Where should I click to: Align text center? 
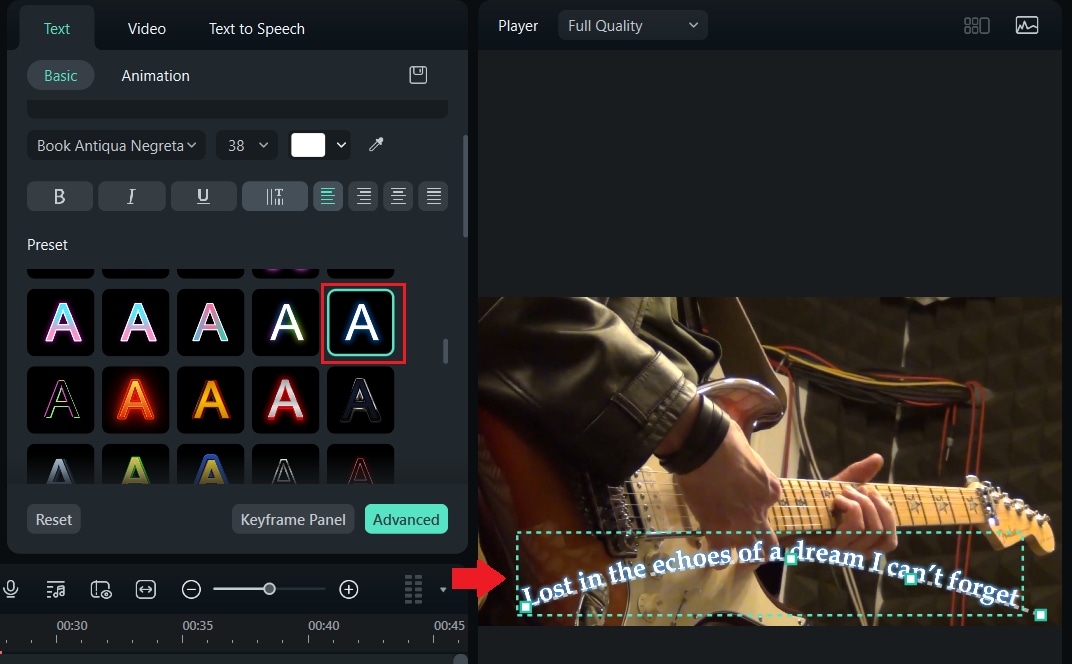click(x=399, y=196)
